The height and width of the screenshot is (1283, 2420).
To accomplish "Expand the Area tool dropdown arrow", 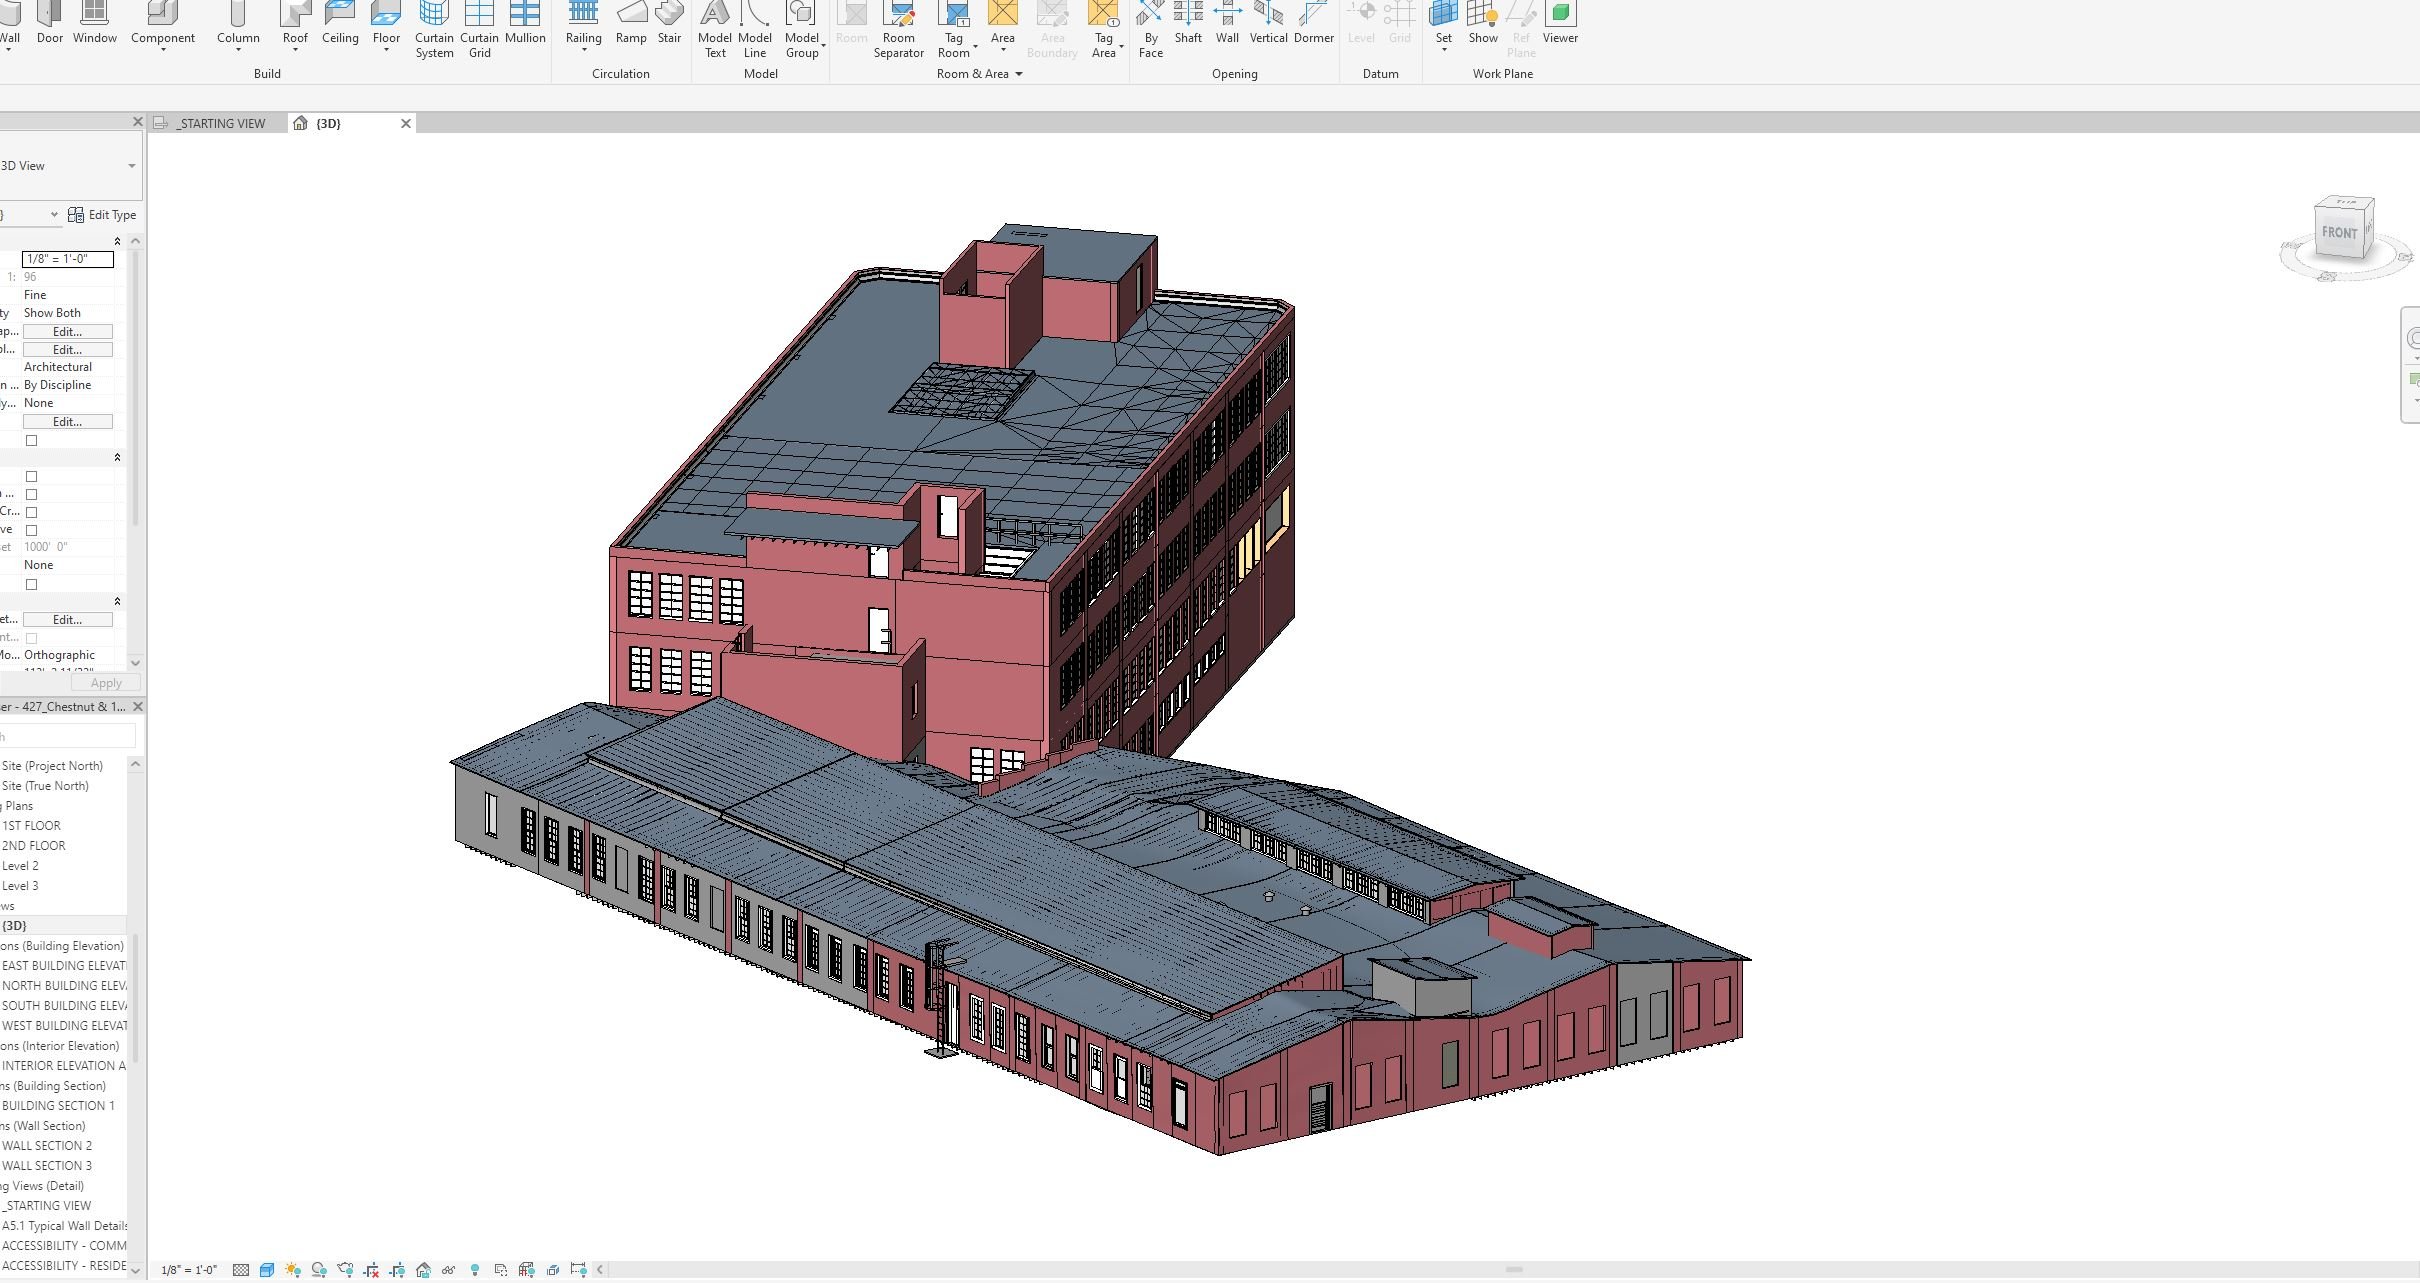I will pyautogui.click(x=1003, y=52).
